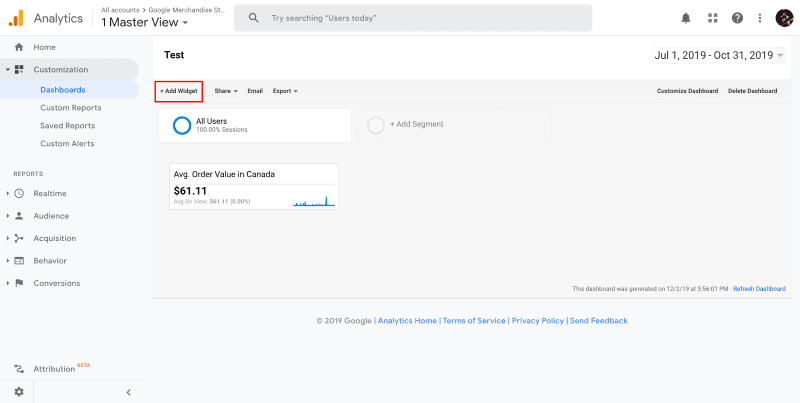This screenshot has width=800, height=403.
Task: Open the Share dropdown
Action: (226, 91)
